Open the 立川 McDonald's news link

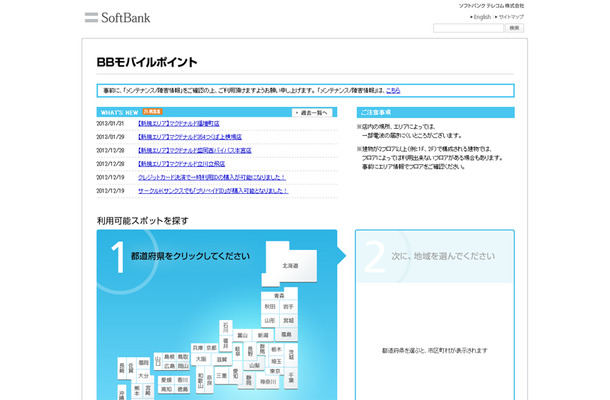181,164
